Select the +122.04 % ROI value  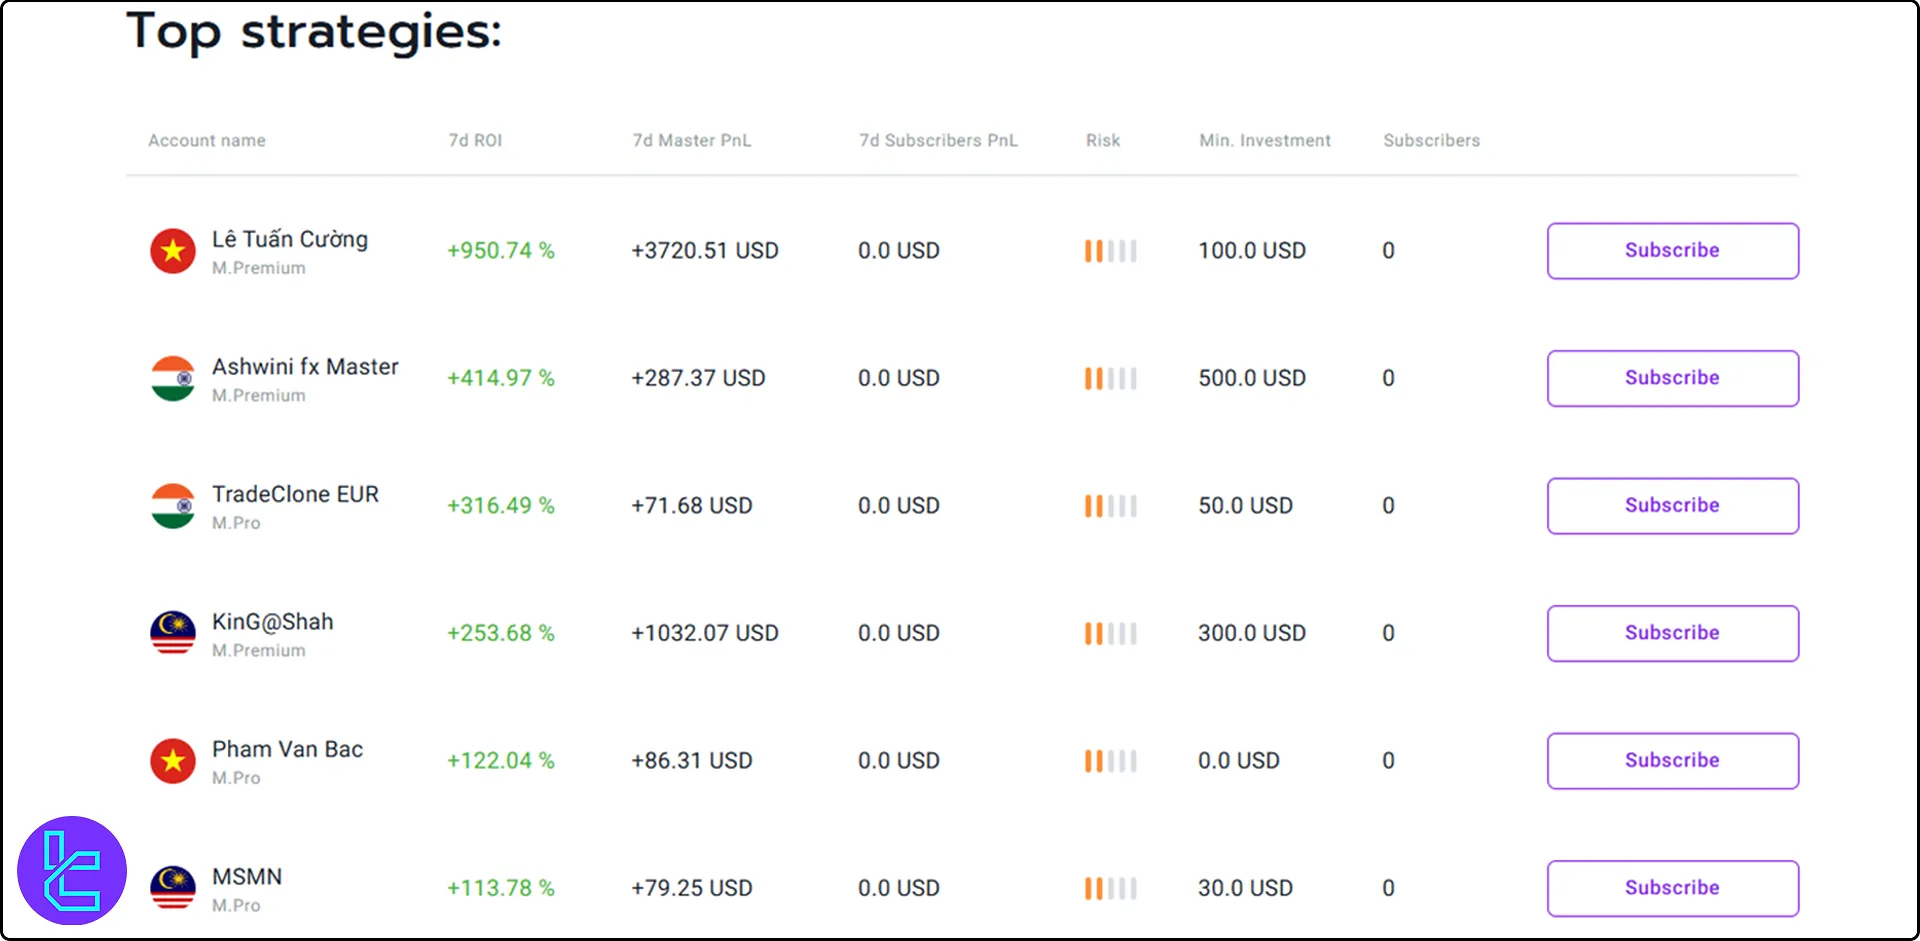pos(500,761)
